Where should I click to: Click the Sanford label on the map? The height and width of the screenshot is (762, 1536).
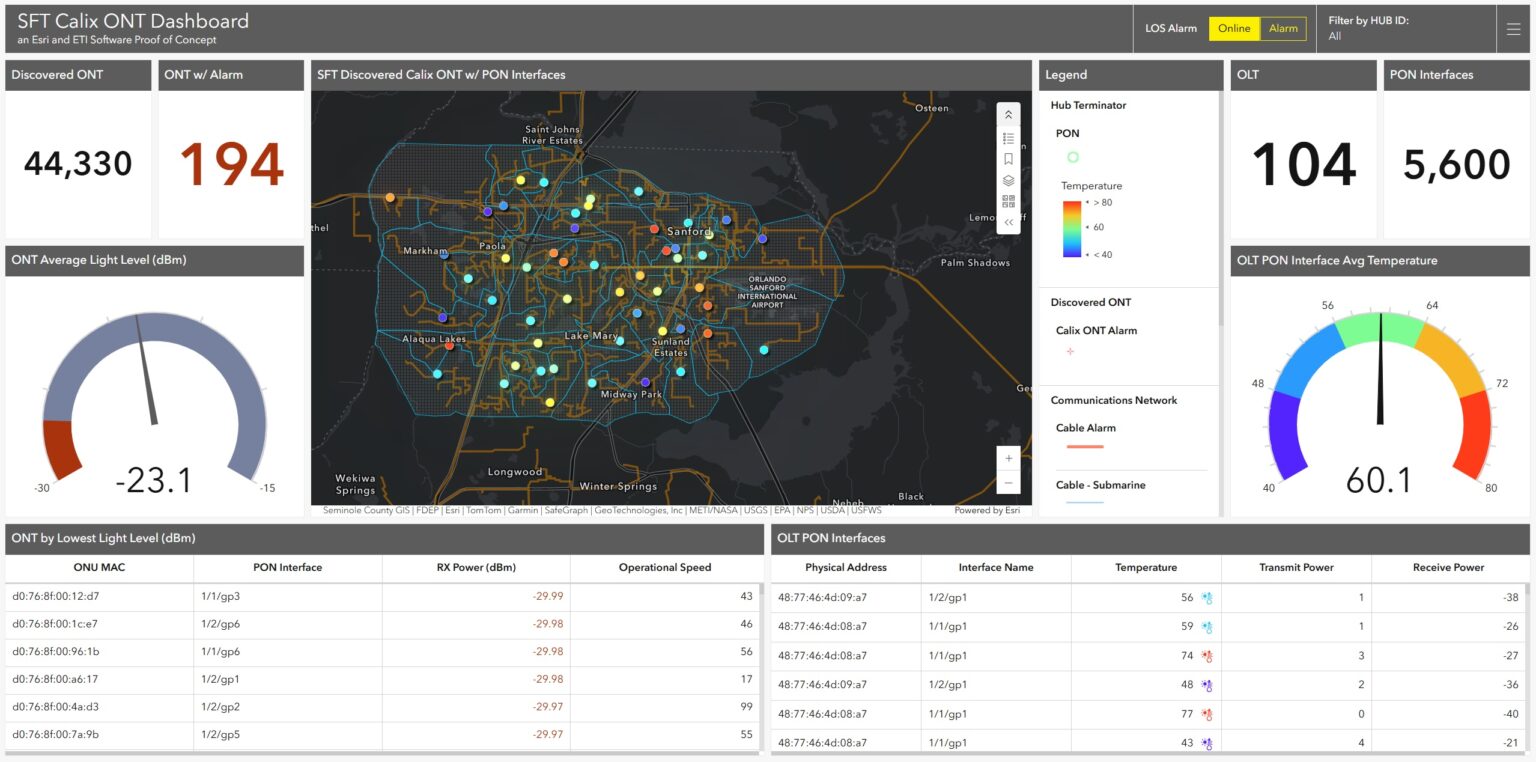pyautogui.click(x=689, y=232)
